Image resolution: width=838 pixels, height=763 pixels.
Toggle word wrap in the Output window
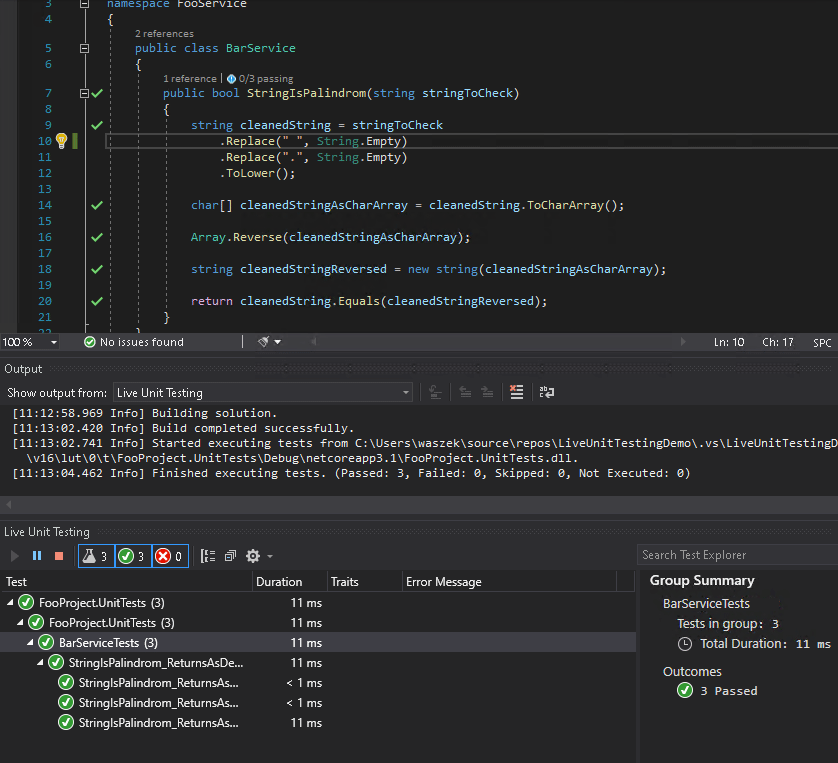(545, 392)
